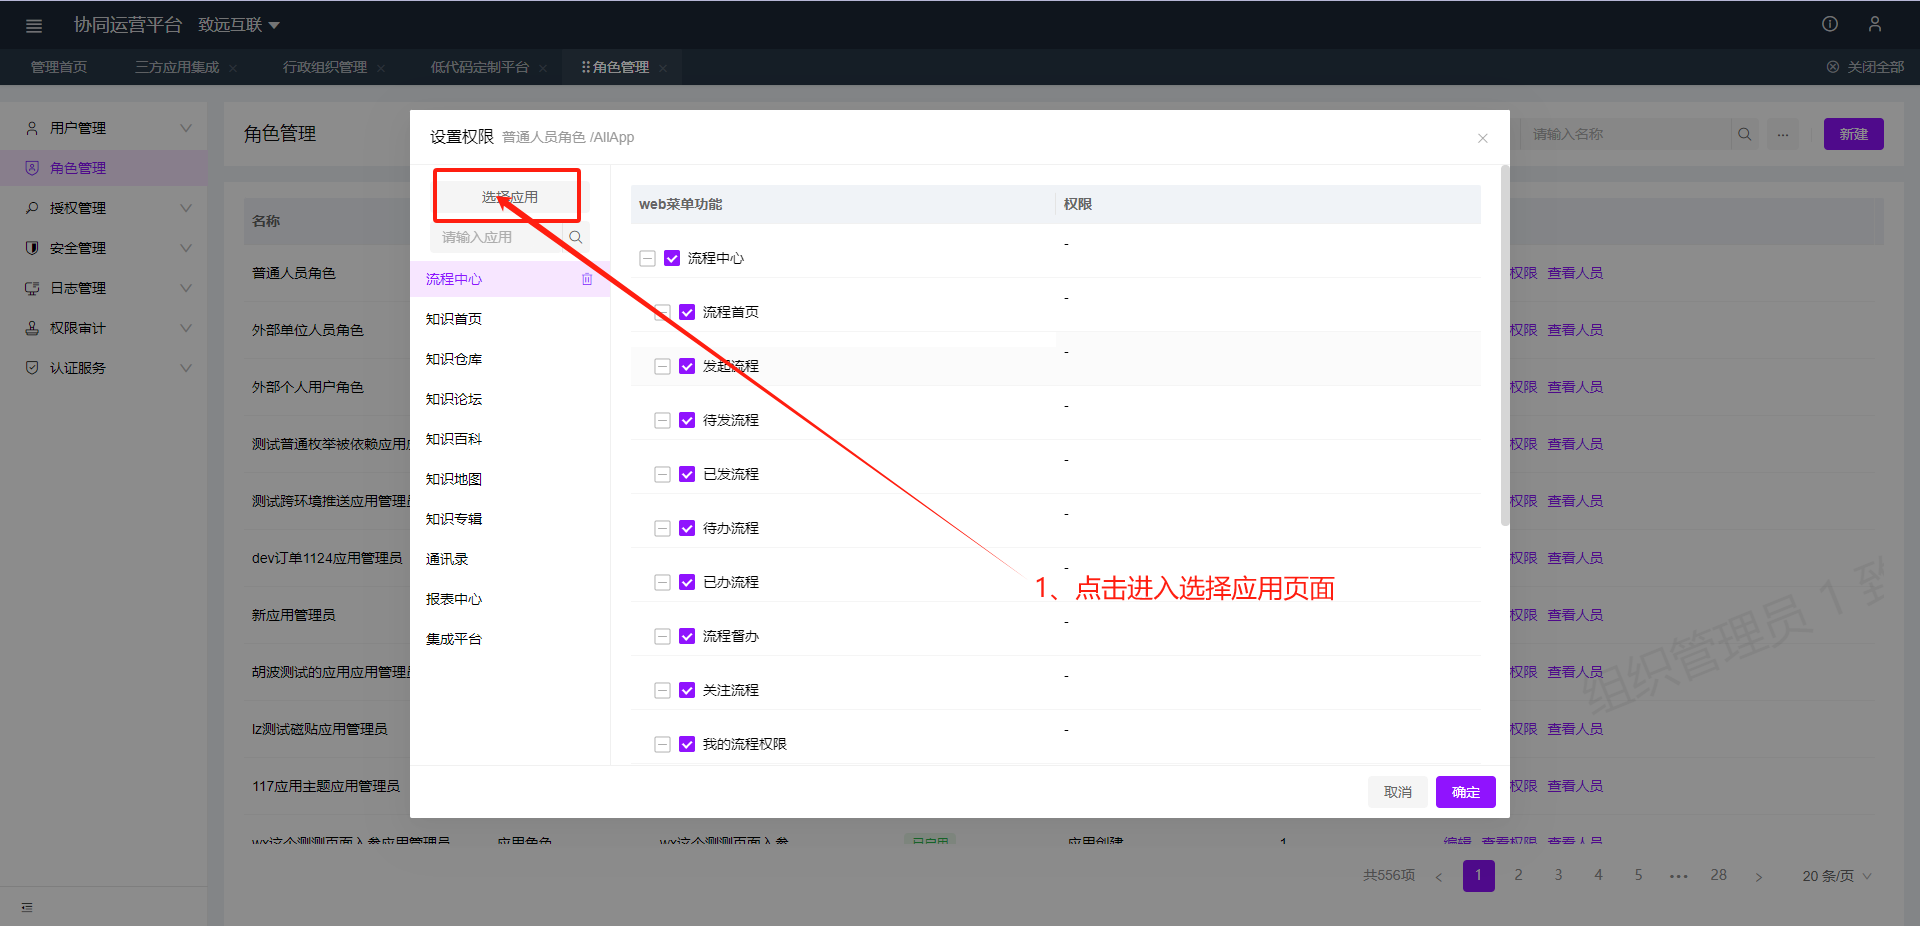Click the info circle icon in the header
This screenshot has width=1920, height=926.
1830,24
